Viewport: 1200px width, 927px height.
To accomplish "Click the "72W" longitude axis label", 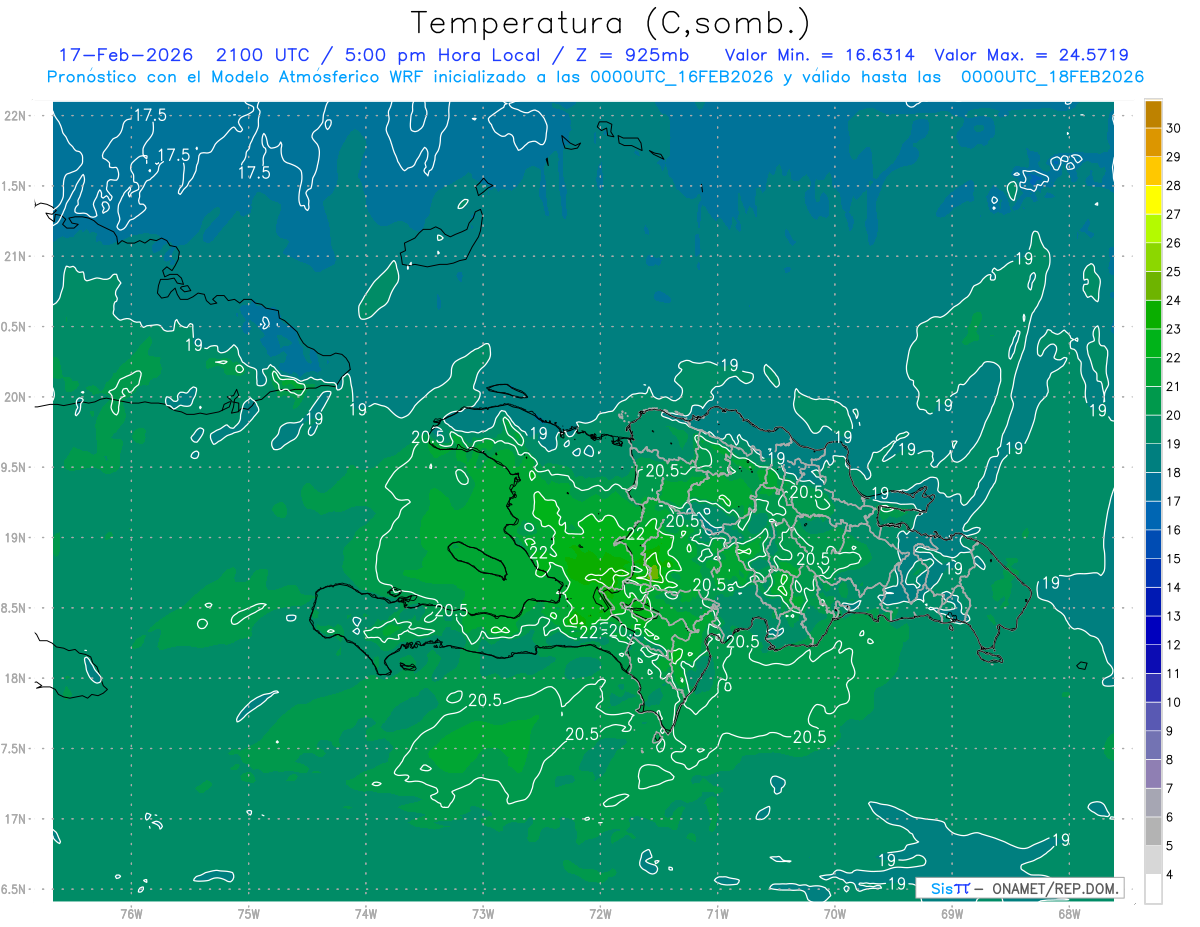I will pos(600,912).
